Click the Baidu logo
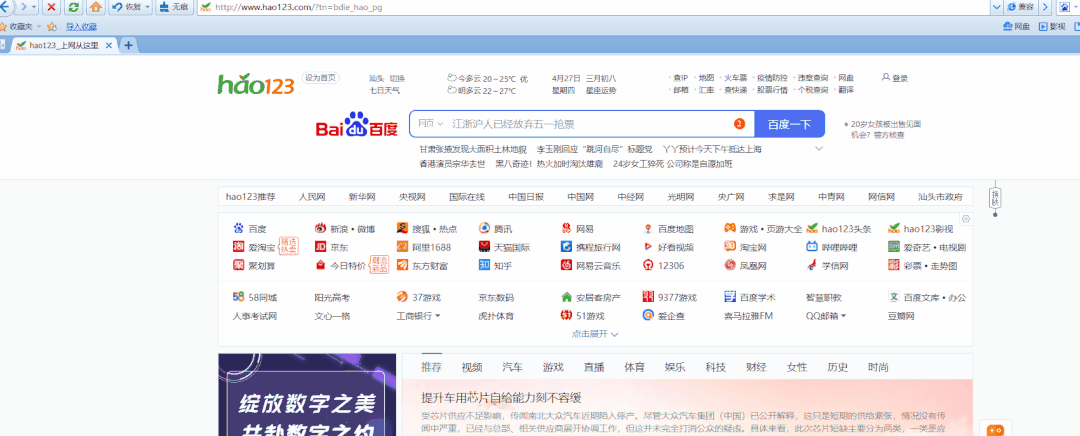The width and height of the screenshot is (1080, 436). pyautogui.click(x=357, y=125)
